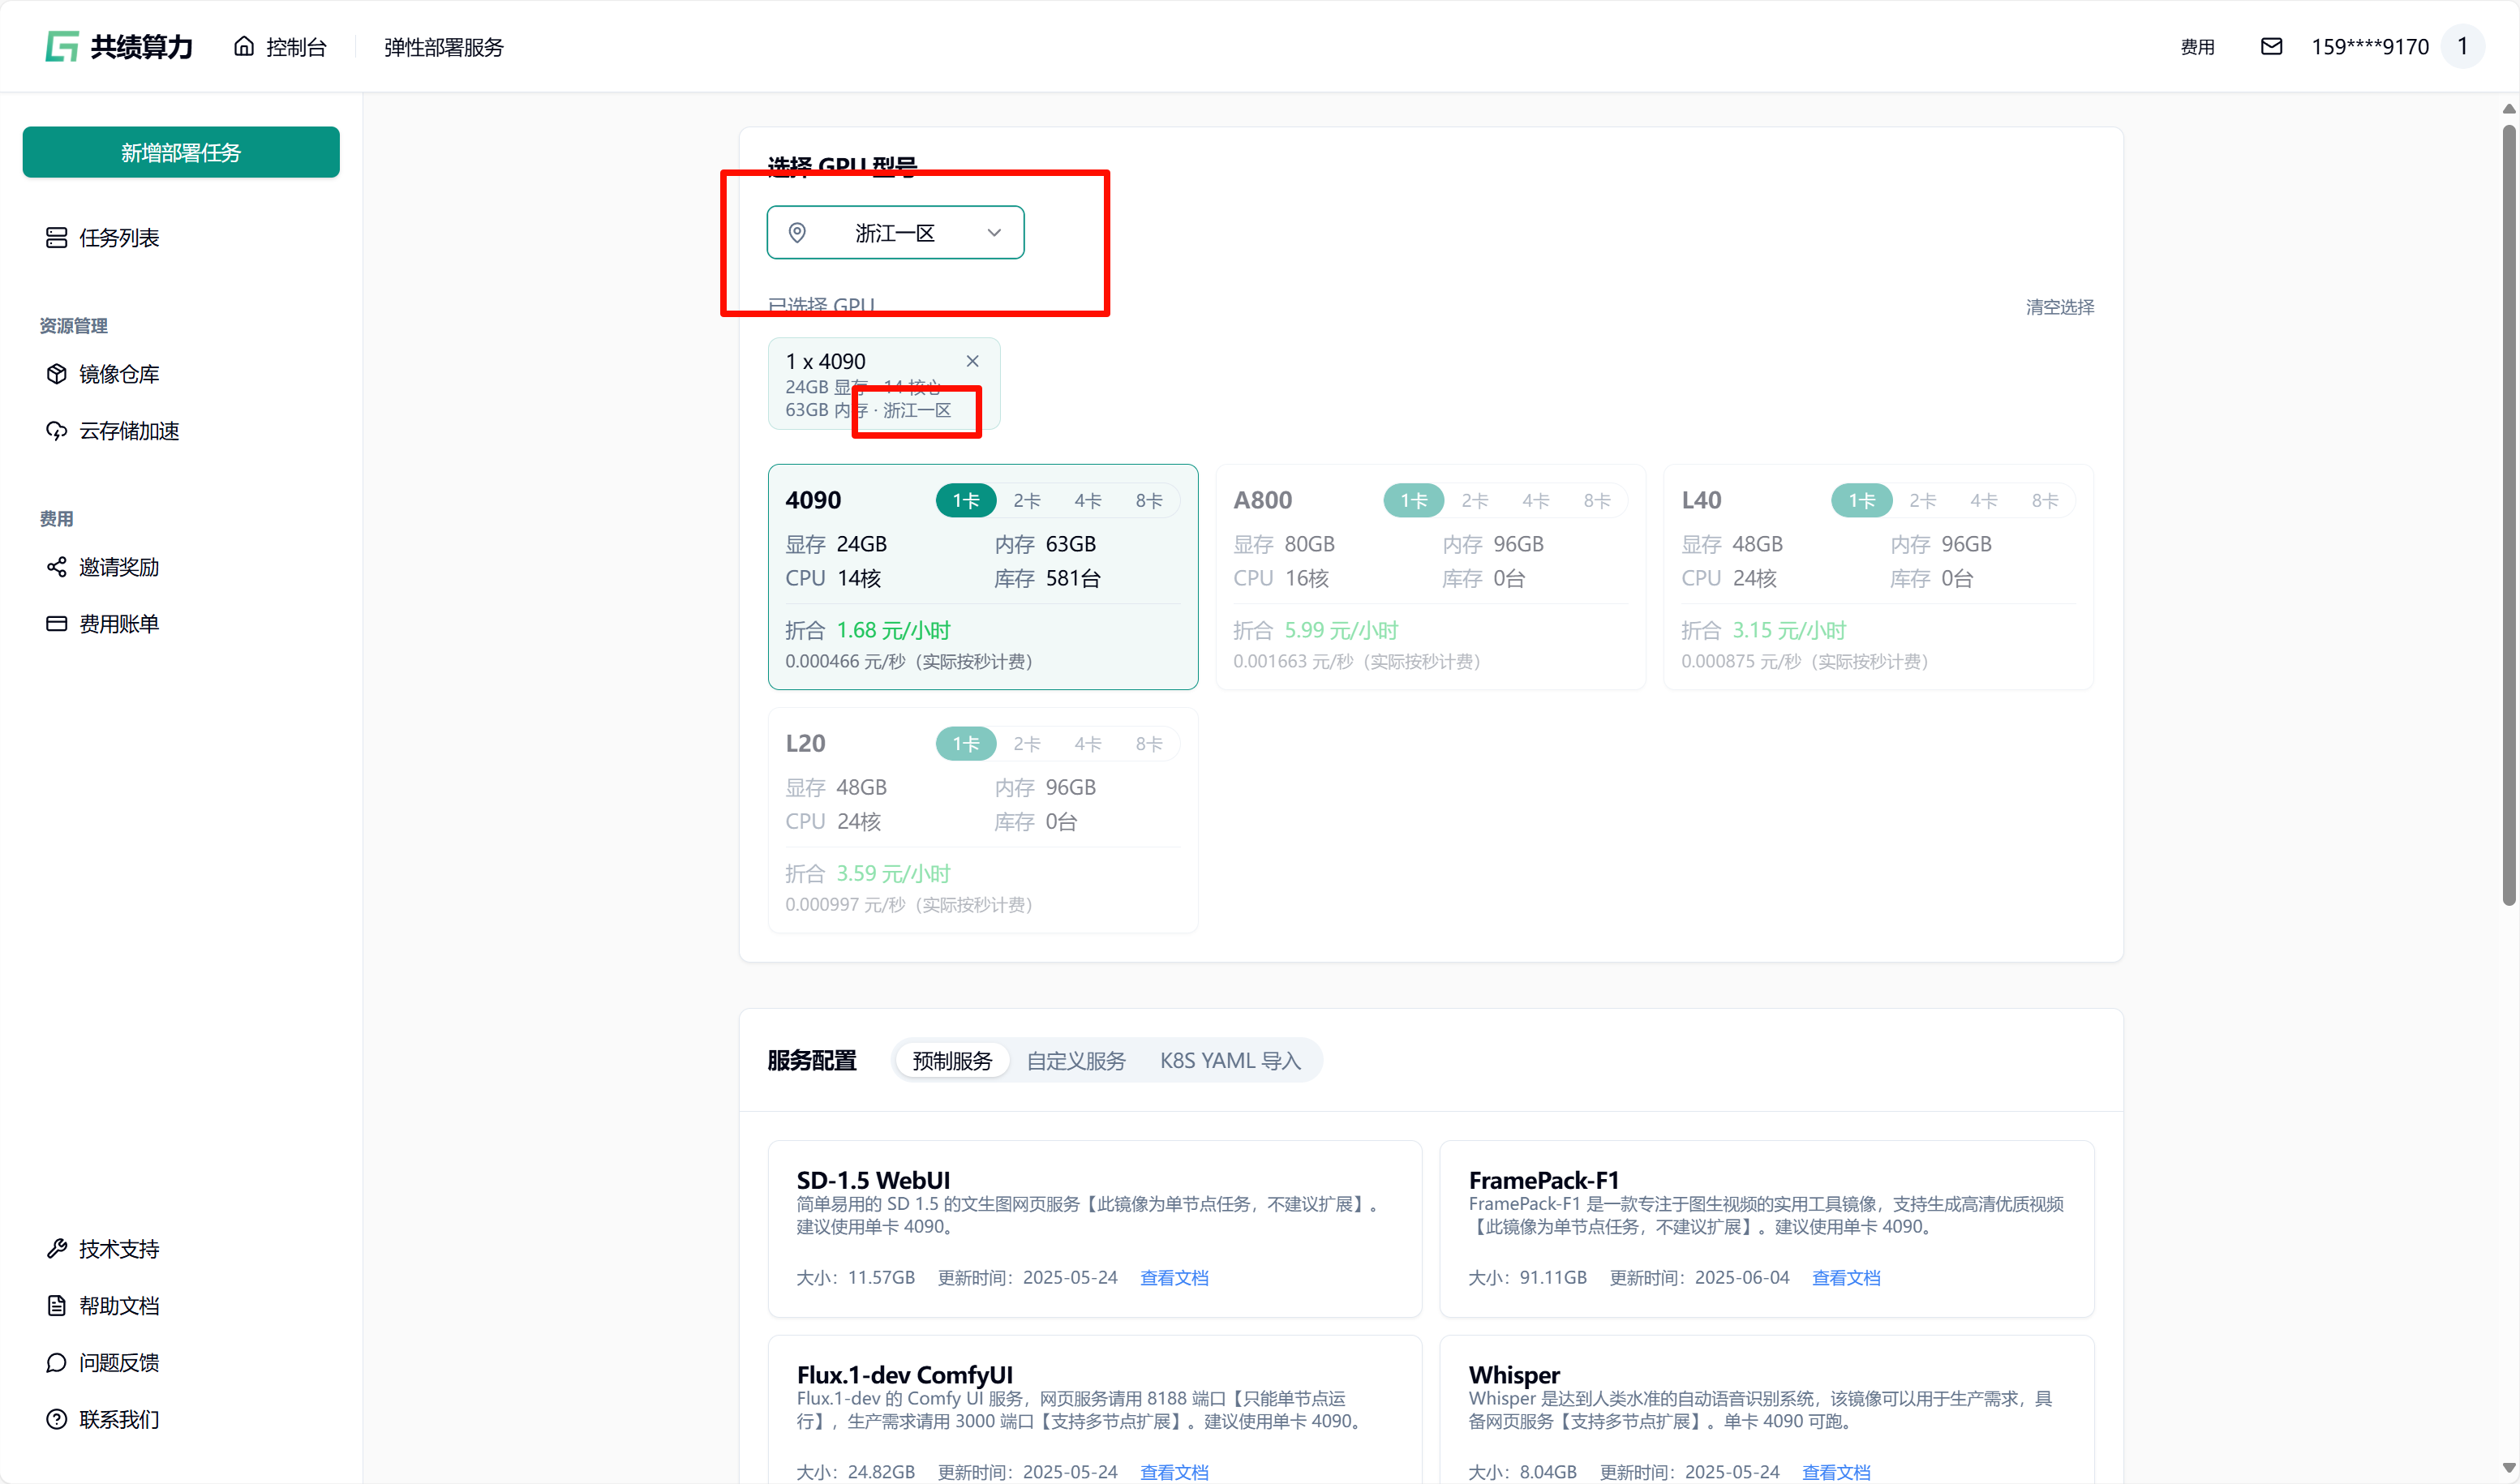Click 控制台 home icon
Viewport: 2520px width, 1484px height.
(x=244, y=46)
